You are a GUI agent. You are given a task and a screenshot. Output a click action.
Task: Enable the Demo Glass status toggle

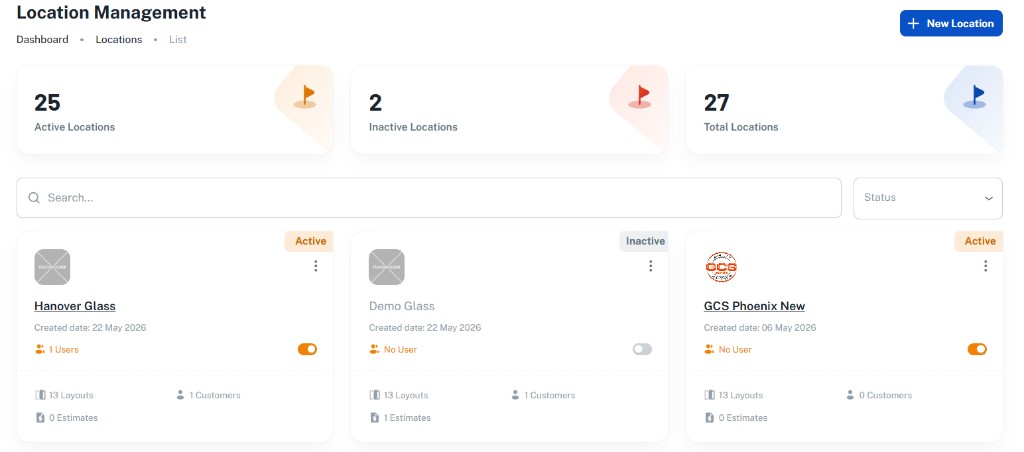click(x=642, y=349)
